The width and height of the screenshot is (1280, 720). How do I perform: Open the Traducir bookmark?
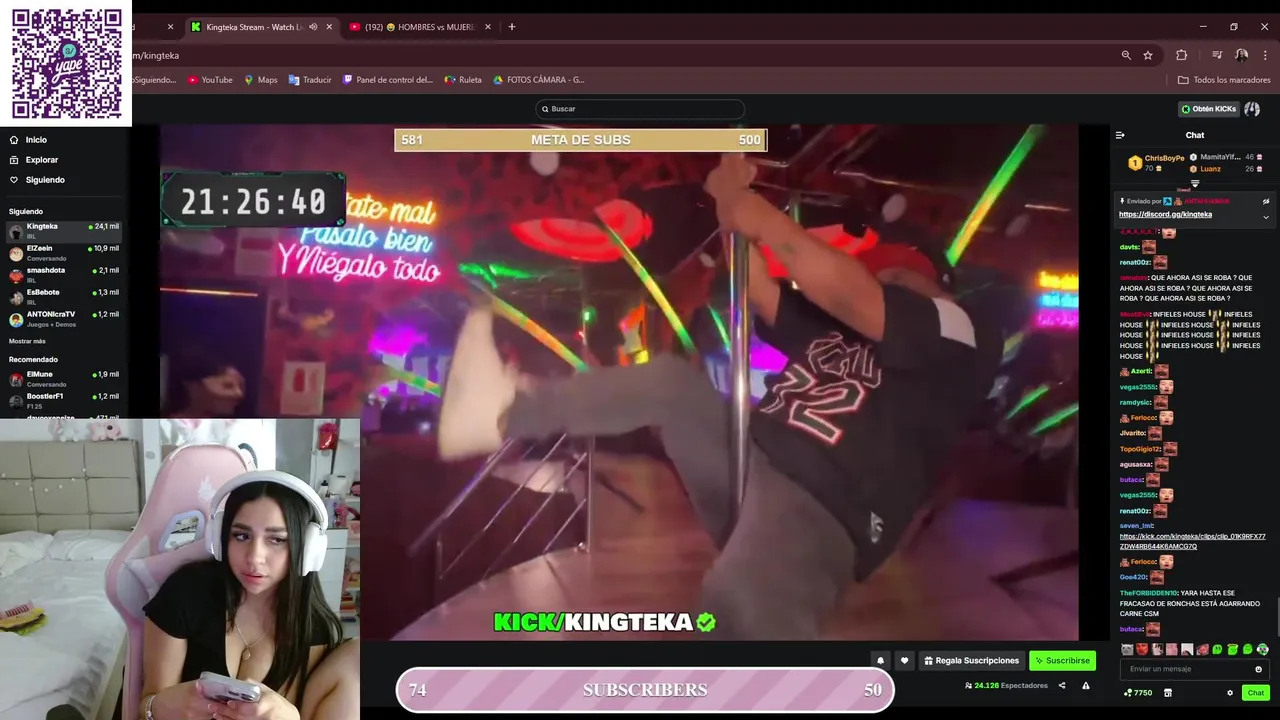310,80
